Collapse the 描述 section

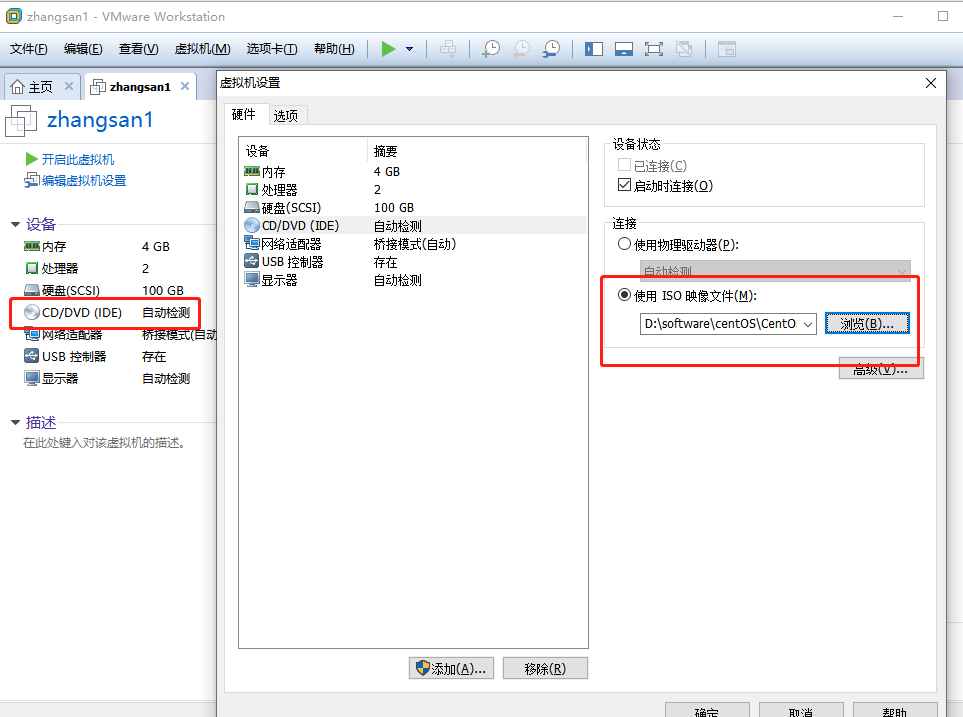pos(16,422)
